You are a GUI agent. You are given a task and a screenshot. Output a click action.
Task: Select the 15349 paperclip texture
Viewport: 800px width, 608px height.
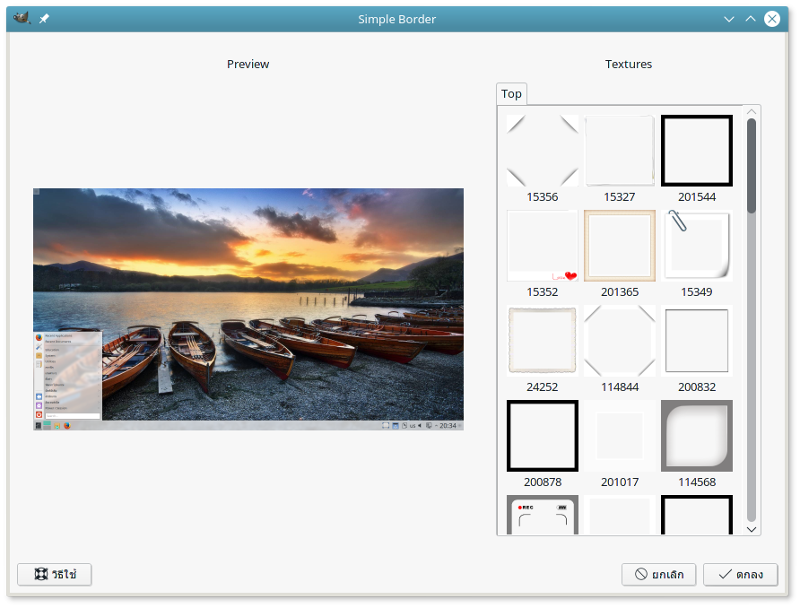[x=696, y=246]
